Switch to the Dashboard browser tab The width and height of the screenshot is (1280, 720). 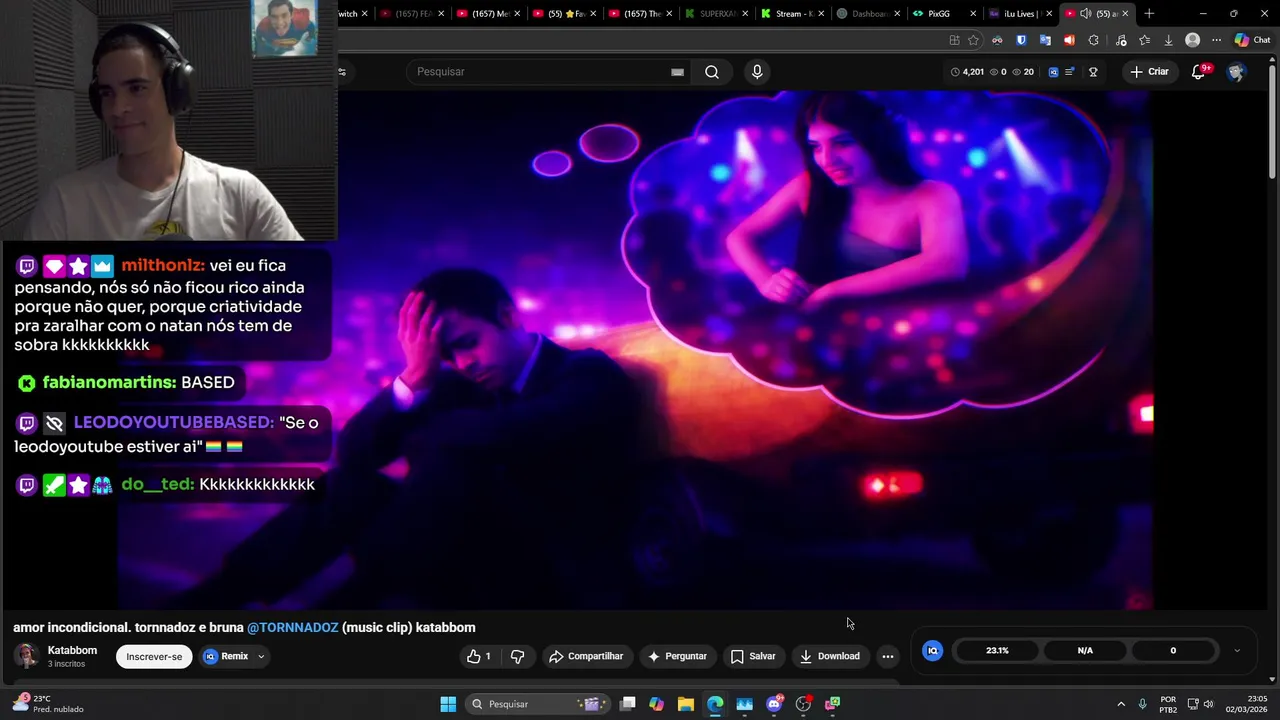pos(867,14)
